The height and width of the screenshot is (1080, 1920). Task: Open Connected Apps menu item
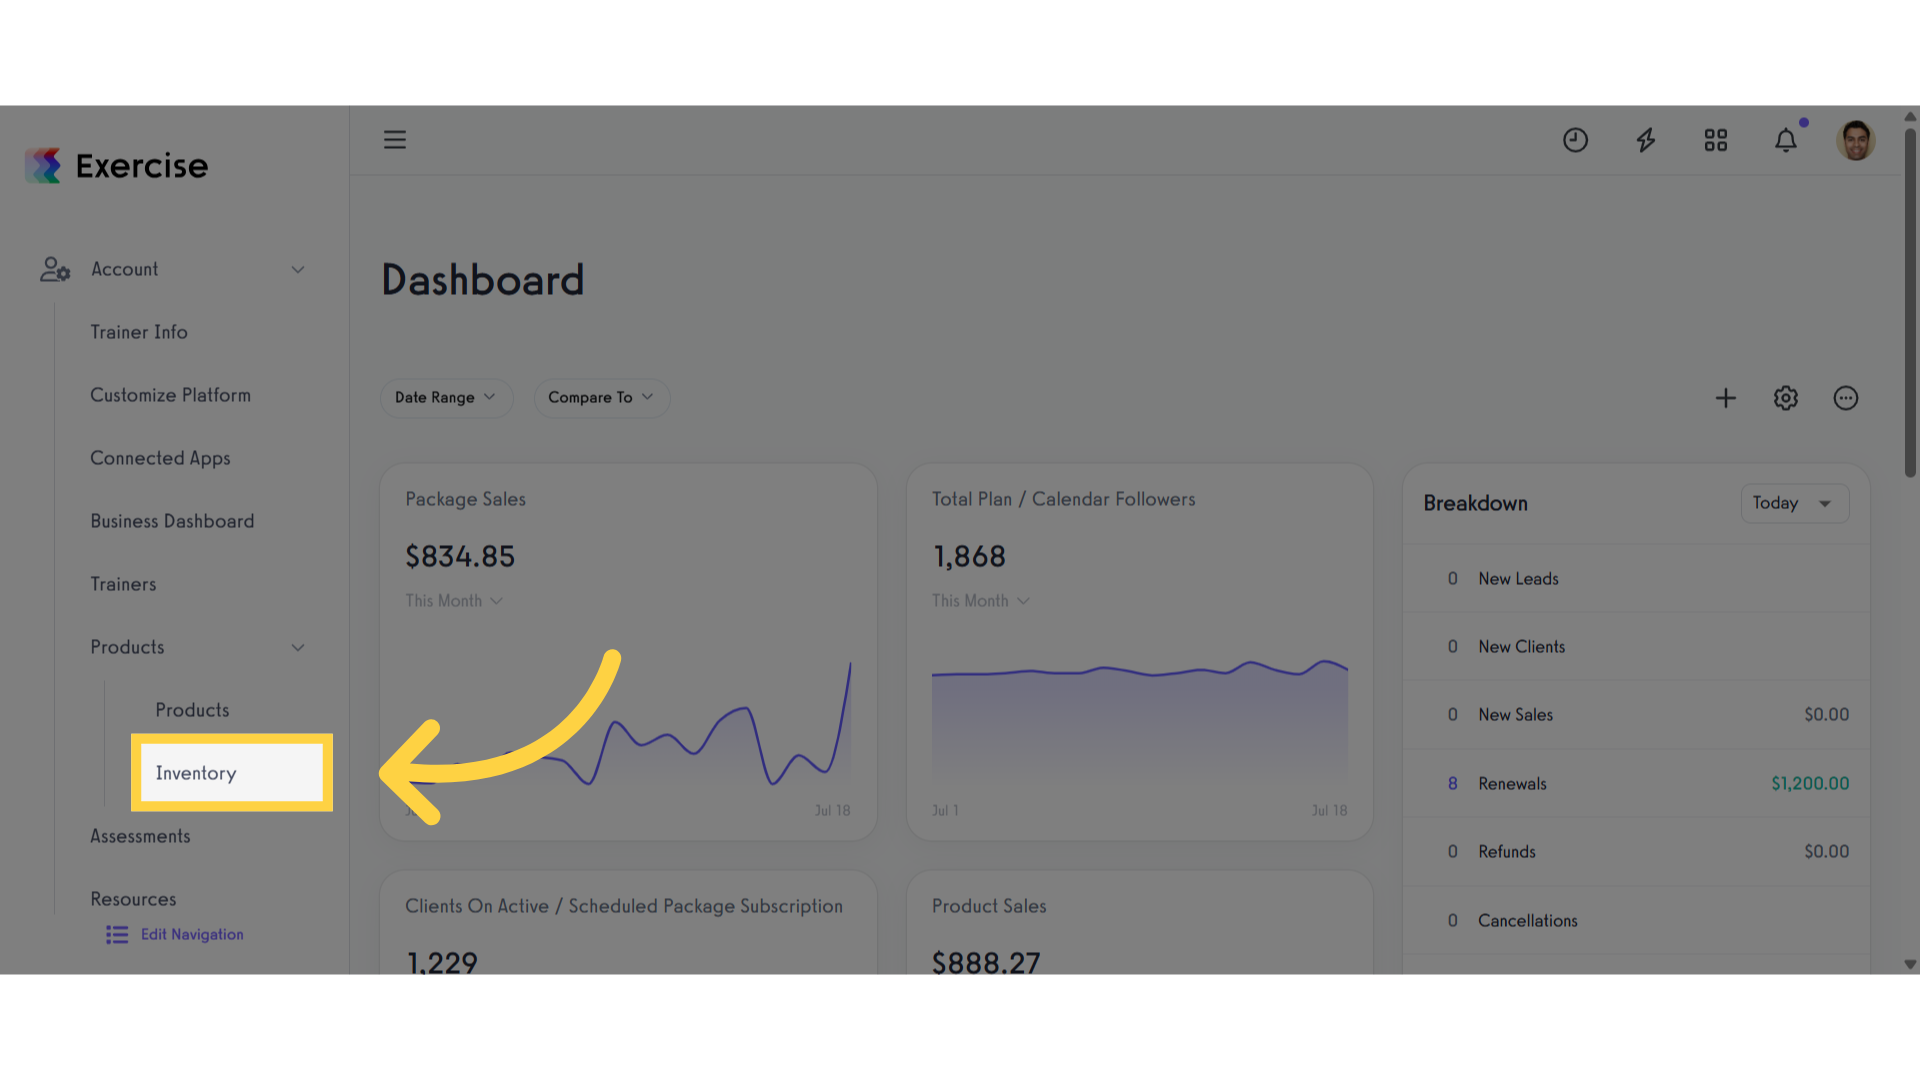tap(160, 458)
